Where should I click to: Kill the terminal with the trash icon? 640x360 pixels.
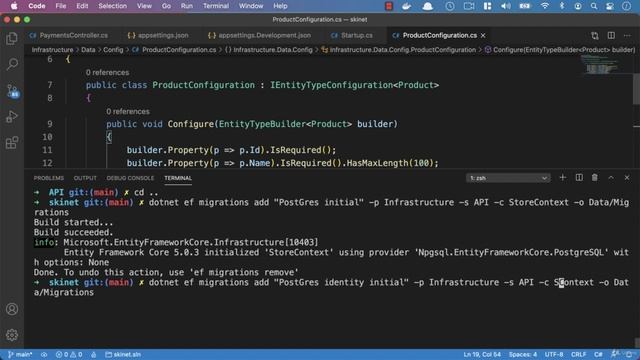[x=595, y=178]
